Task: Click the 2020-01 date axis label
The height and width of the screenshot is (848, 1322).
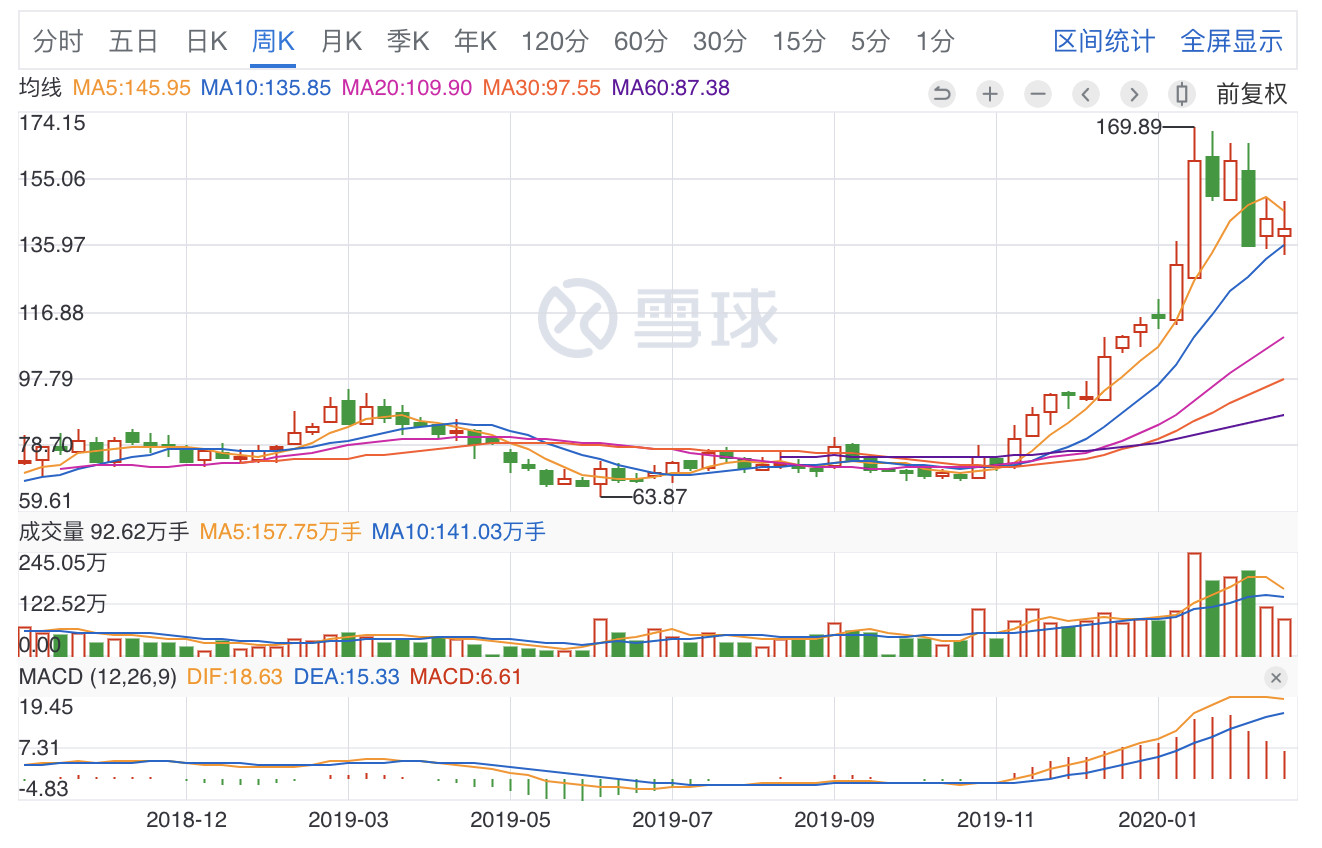Action: click(1157, 820)
